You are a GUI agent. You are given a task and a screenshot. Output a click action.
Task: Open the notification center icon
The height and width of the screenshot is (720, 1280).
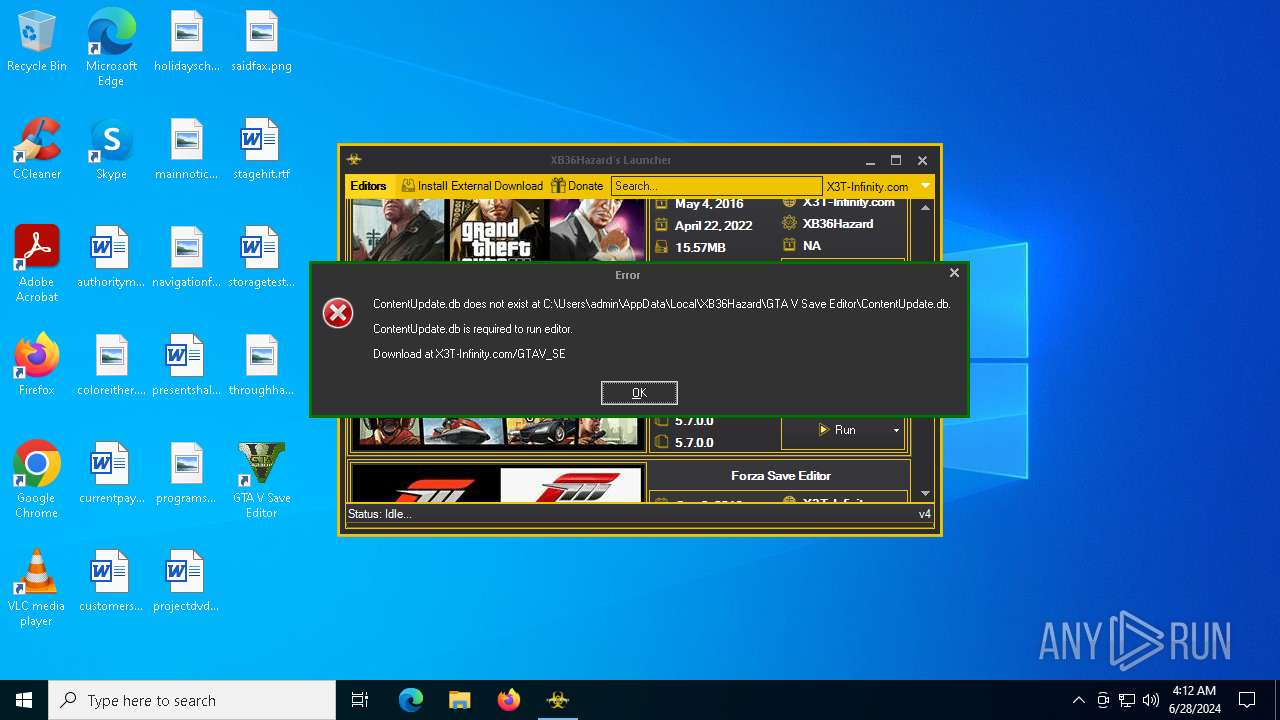coord(1247,700)
